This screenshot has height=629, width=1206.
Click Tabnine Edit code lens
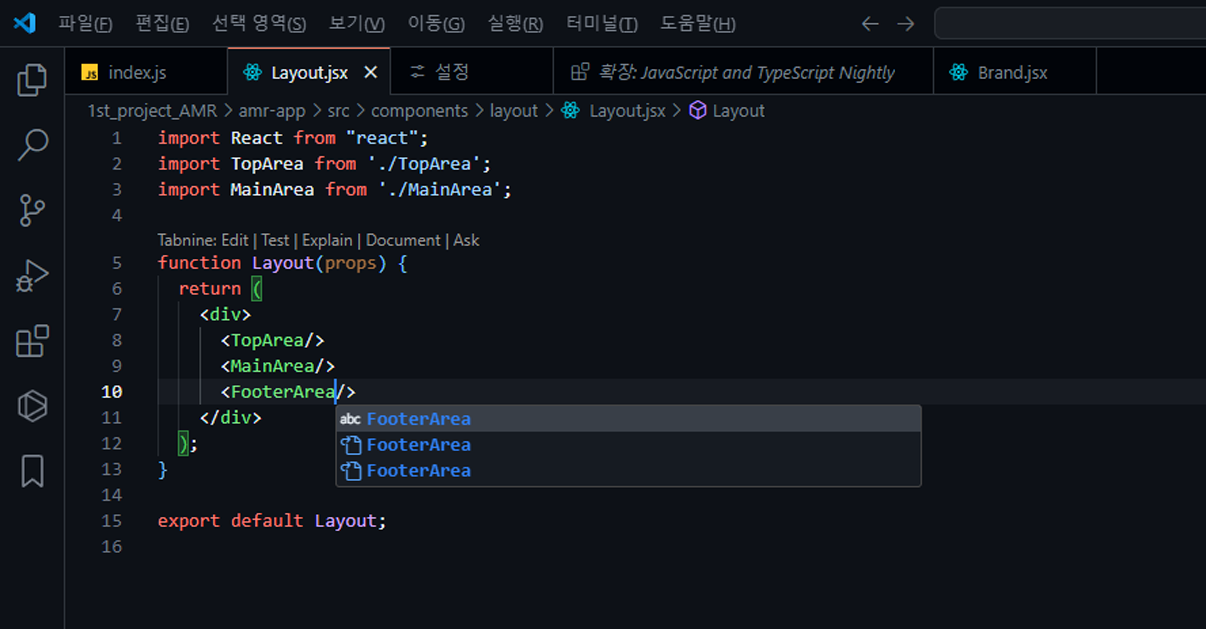234,240
